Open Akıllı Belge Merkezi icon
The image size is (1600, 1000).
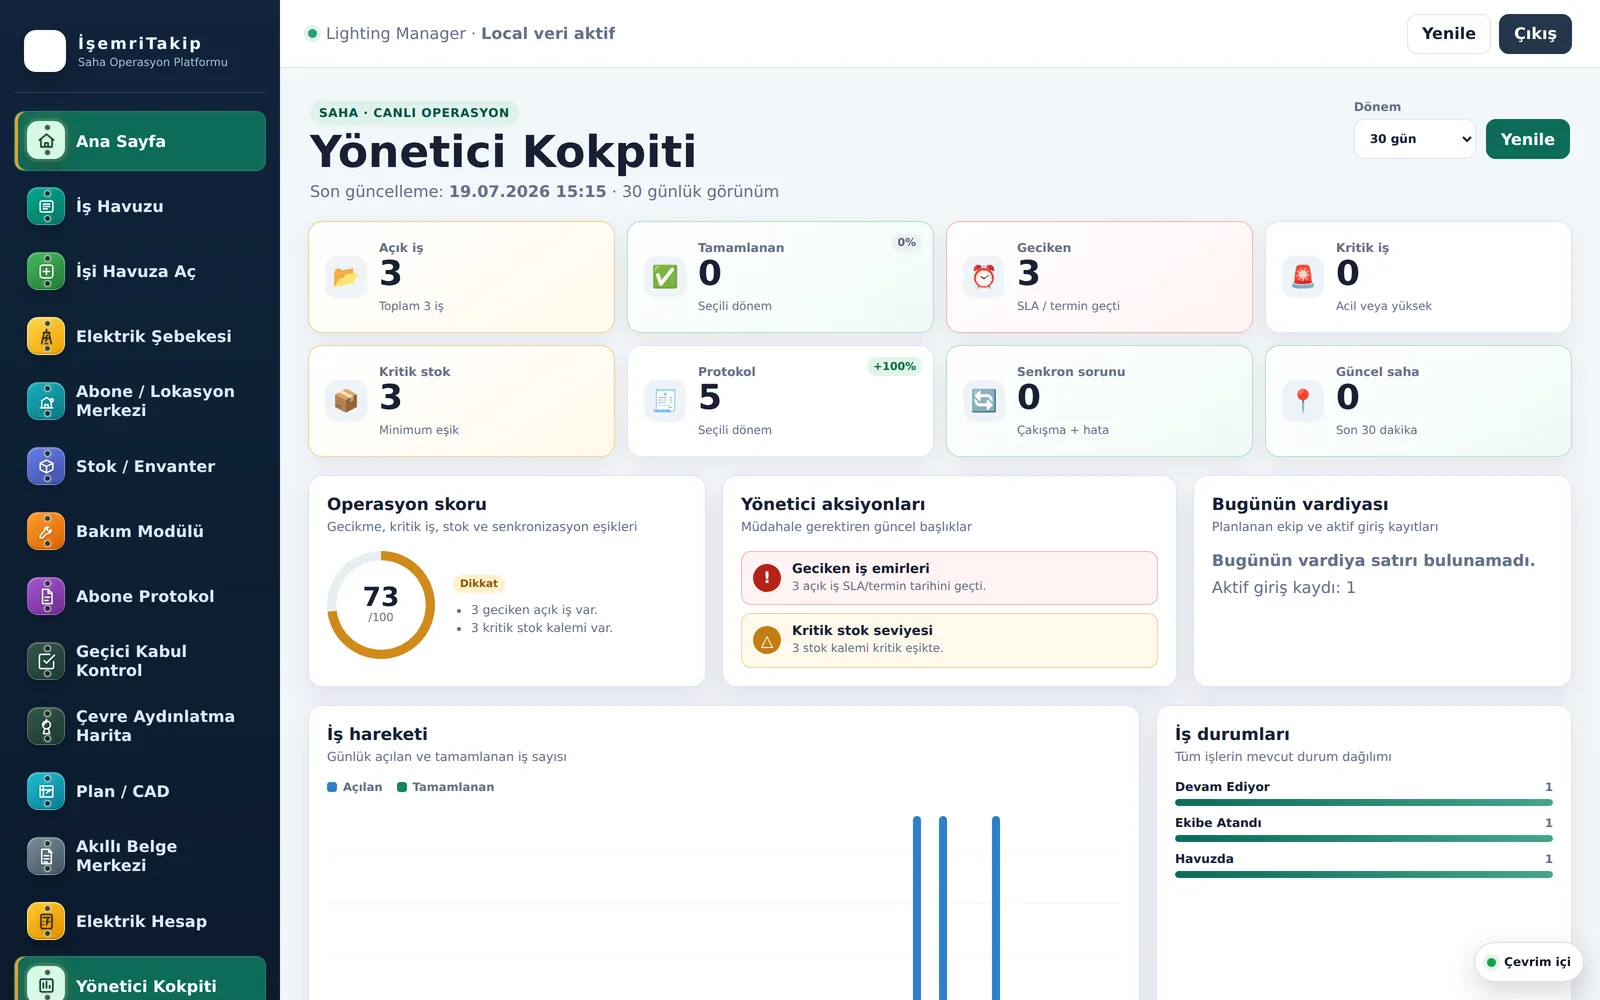46,856
